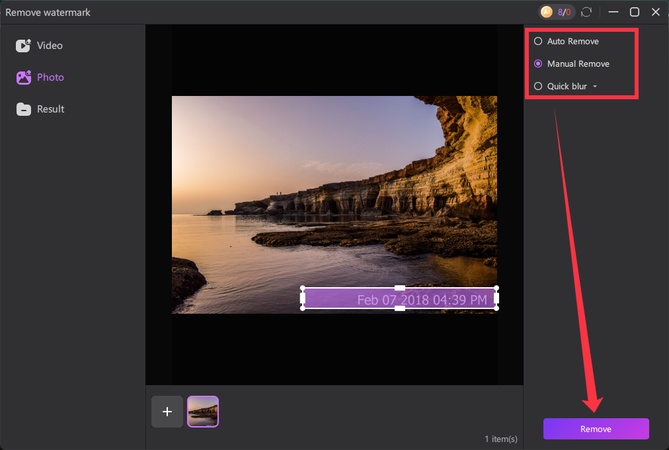Image resolution: width=669 pixels, height=450 pixels.
Task: Click the right-middle handle of selection box
Action: pos(497,298)
